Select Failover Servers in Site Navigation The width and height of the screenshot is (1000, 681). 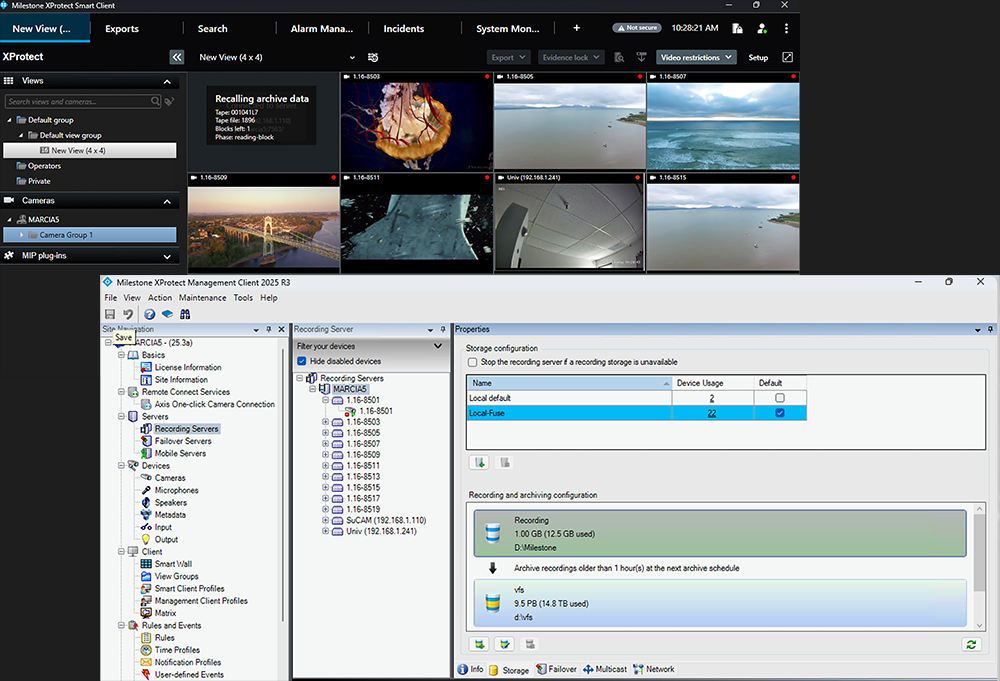183,441
